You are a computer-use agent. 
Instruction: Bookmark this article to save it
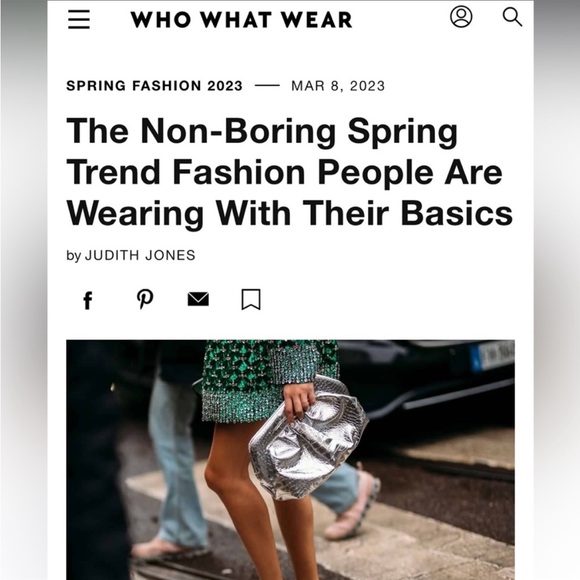(x=251, y=299)
